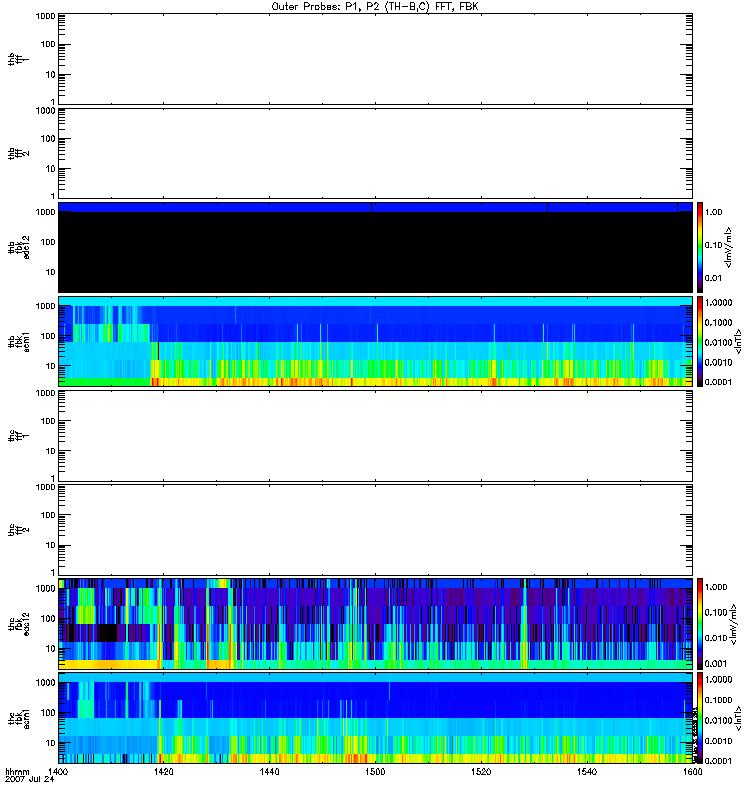Click the thc edc12 mV/m color bar
Screen dimensions: 750x800
point(702,624)
